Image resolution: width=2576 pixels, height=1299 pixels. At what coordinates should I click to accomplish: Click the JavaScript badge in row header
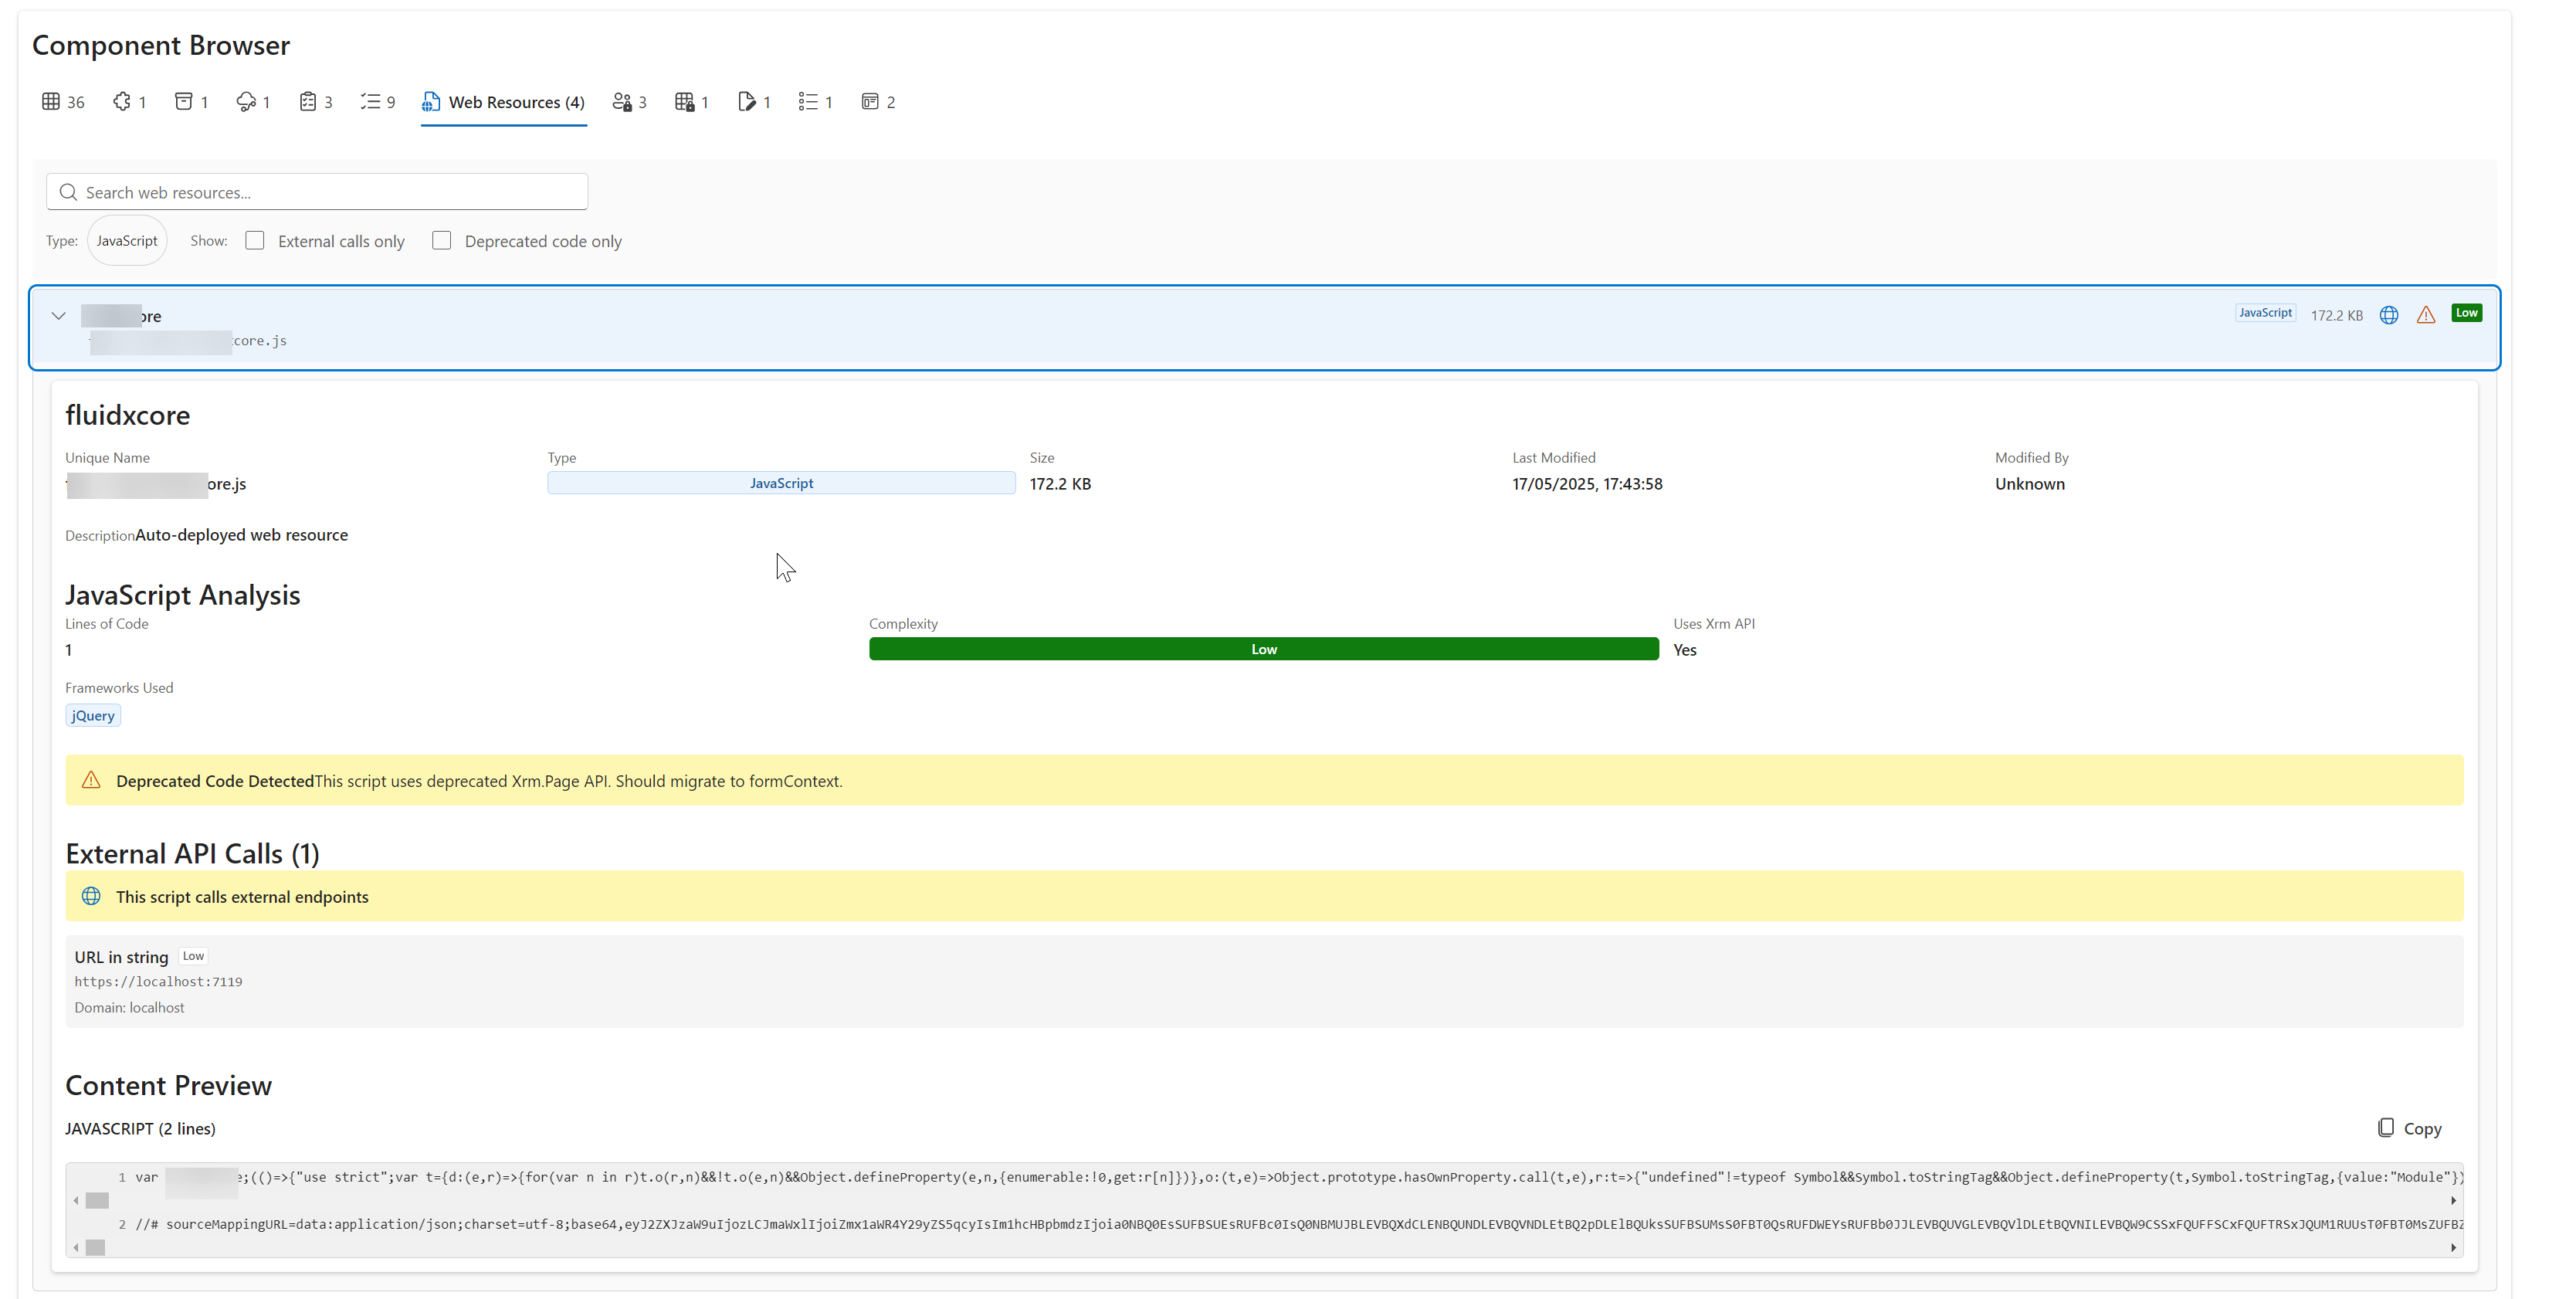[x=2265, y=313]
